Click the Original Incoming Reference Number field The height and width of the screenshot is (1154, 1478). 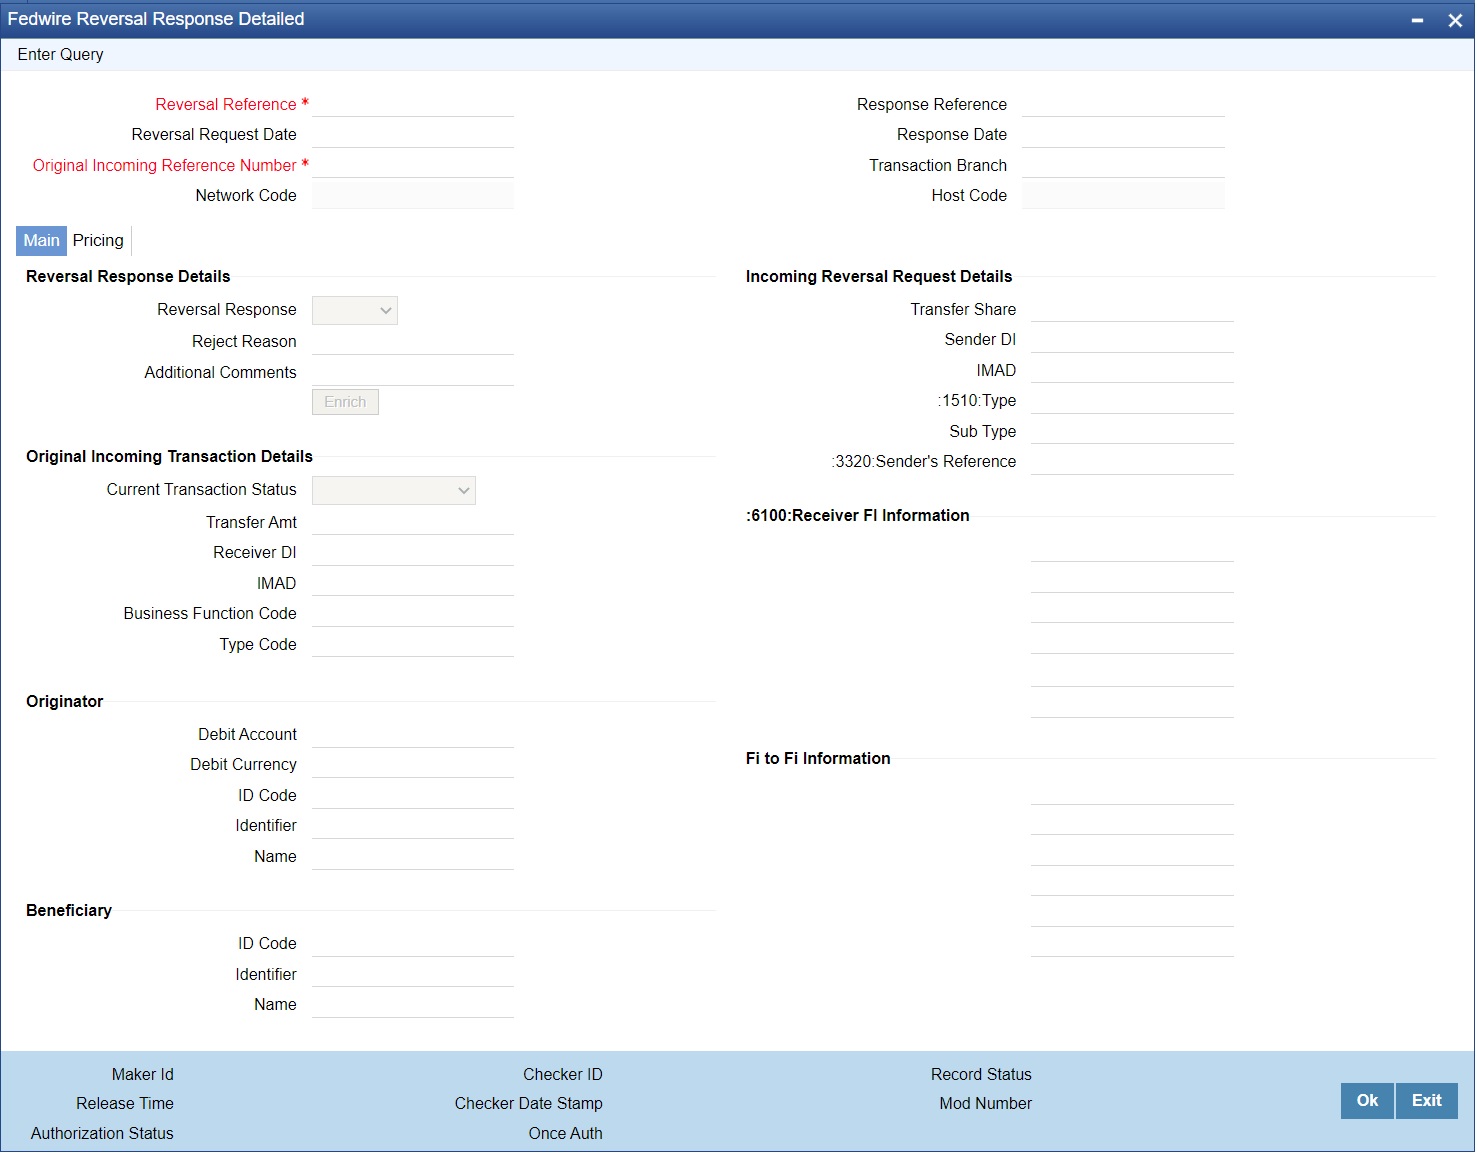tap(413, 166)
